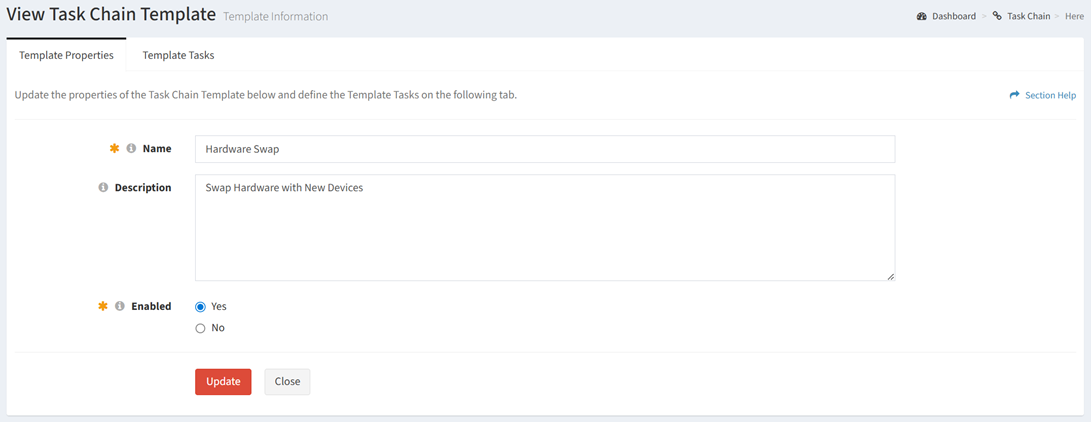The height and width of the screenshot is (422, 1091).
Task: Select the No radio button
Action: click(x=200, y=328)
